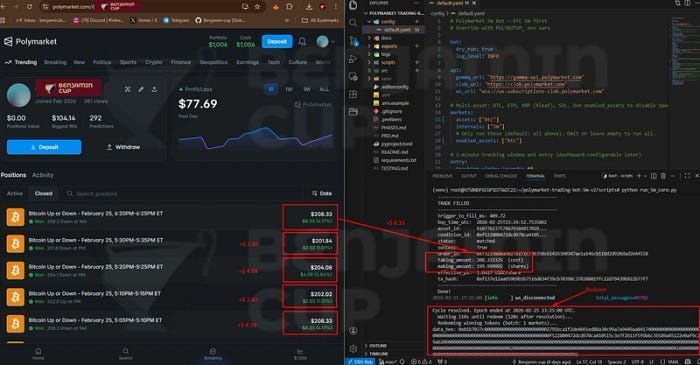Split the terminal panel
The image size is (700, 365).
[654, 176]
